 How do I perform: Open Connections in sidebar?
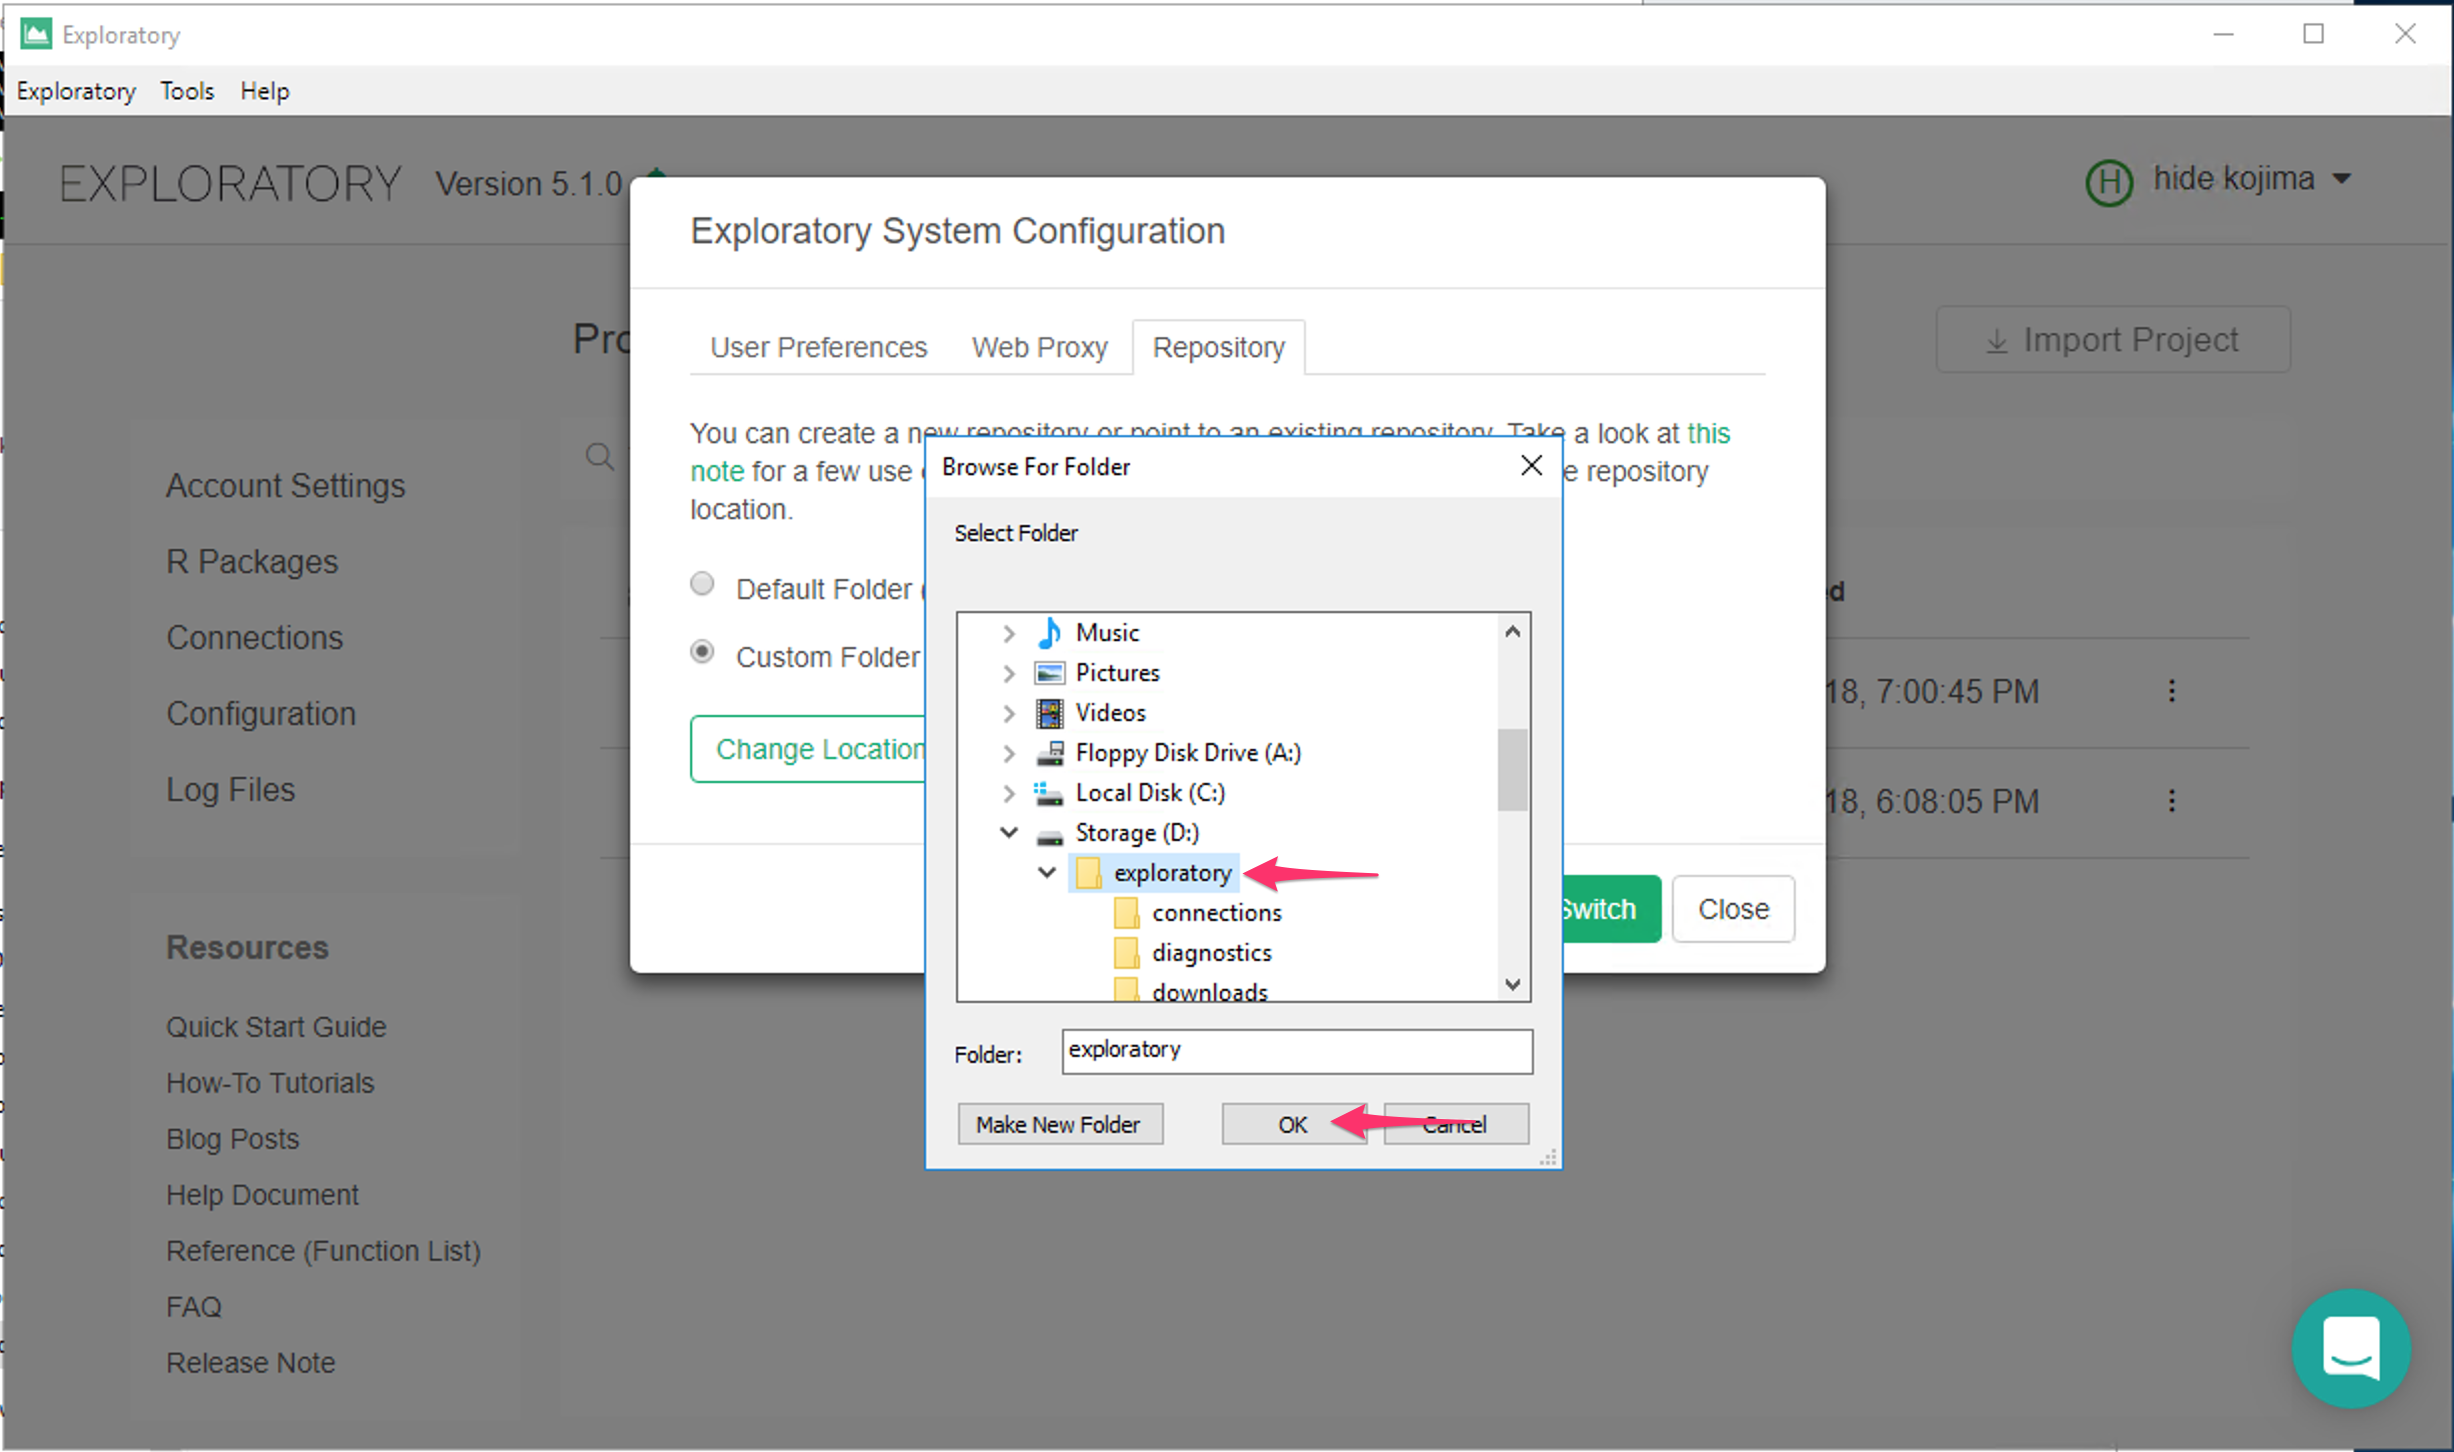(254, 638)
